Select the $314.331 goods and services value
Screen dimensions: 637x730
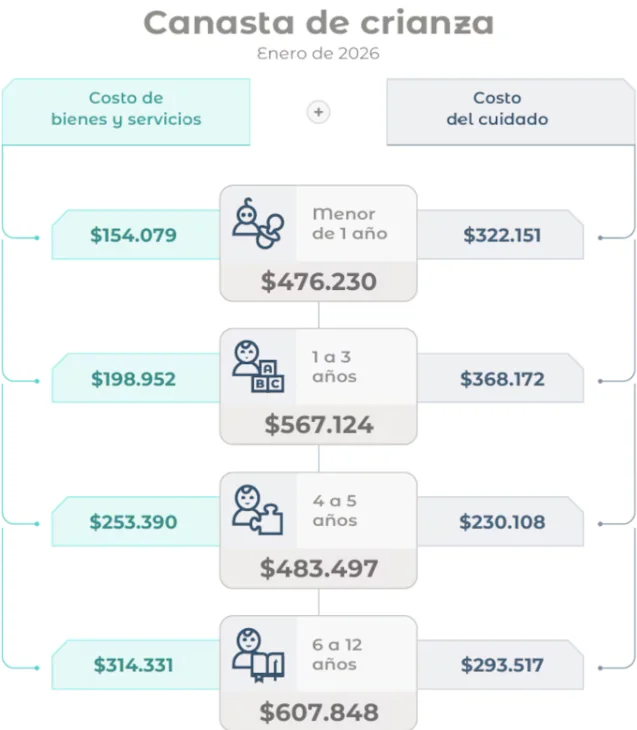133,665
